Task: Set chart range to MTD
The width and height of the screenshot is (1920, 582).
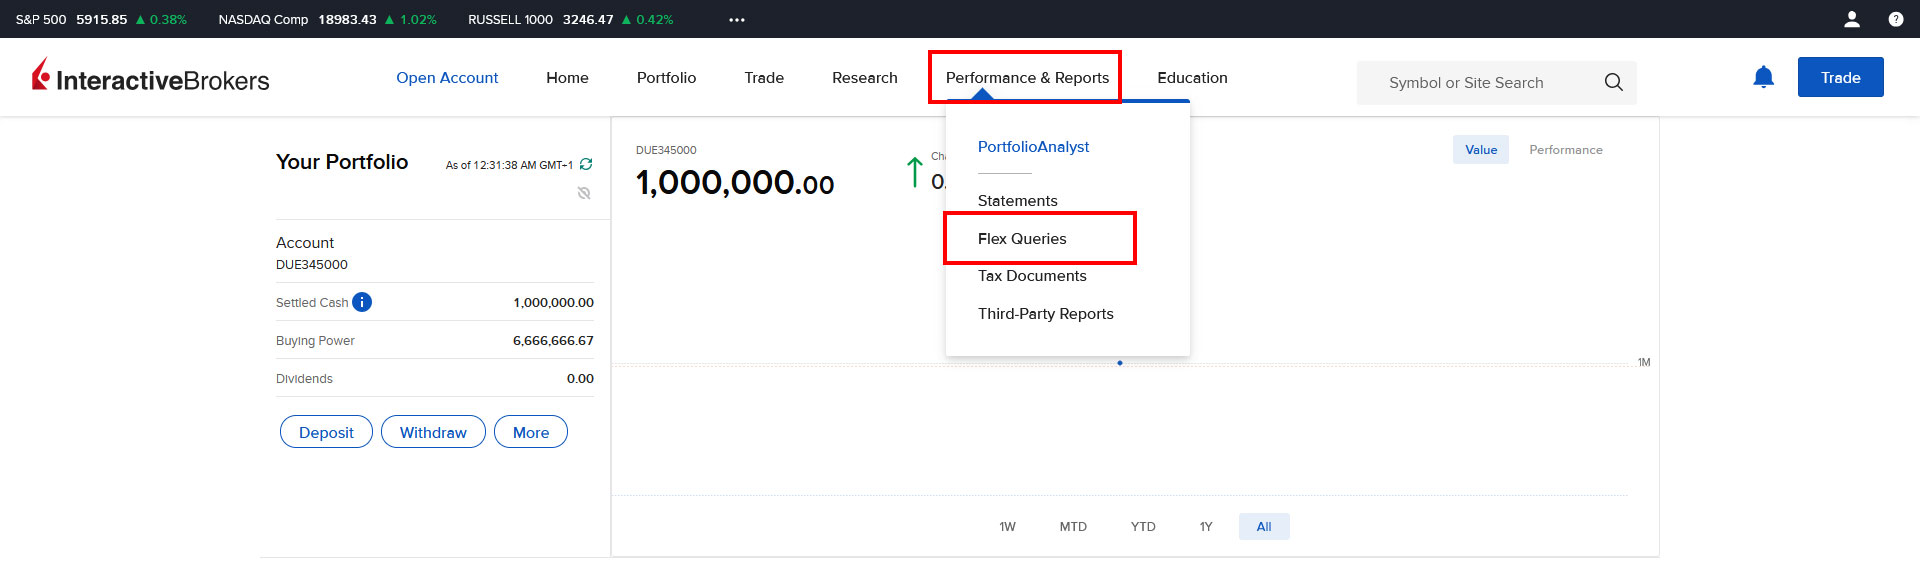Action: [1073, 527]
